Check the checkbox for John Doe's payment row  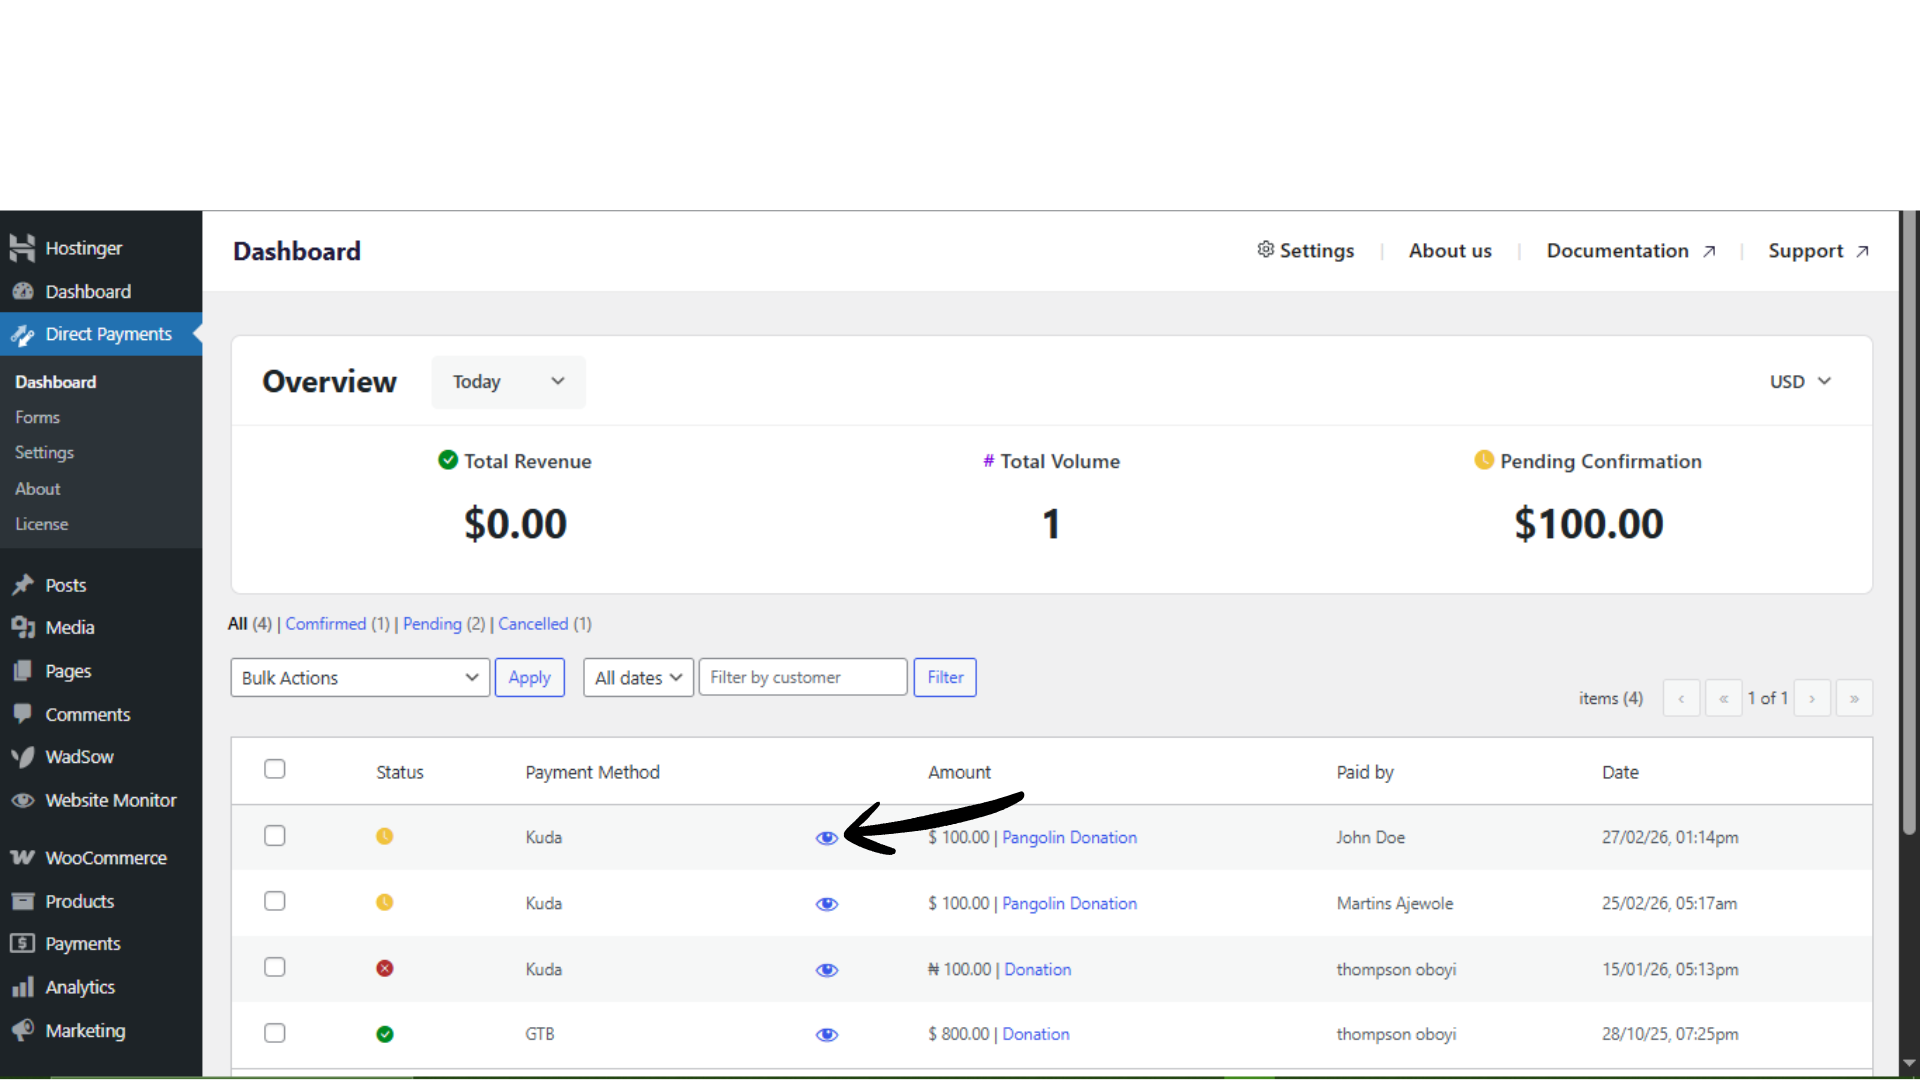(x=274, y=835)
